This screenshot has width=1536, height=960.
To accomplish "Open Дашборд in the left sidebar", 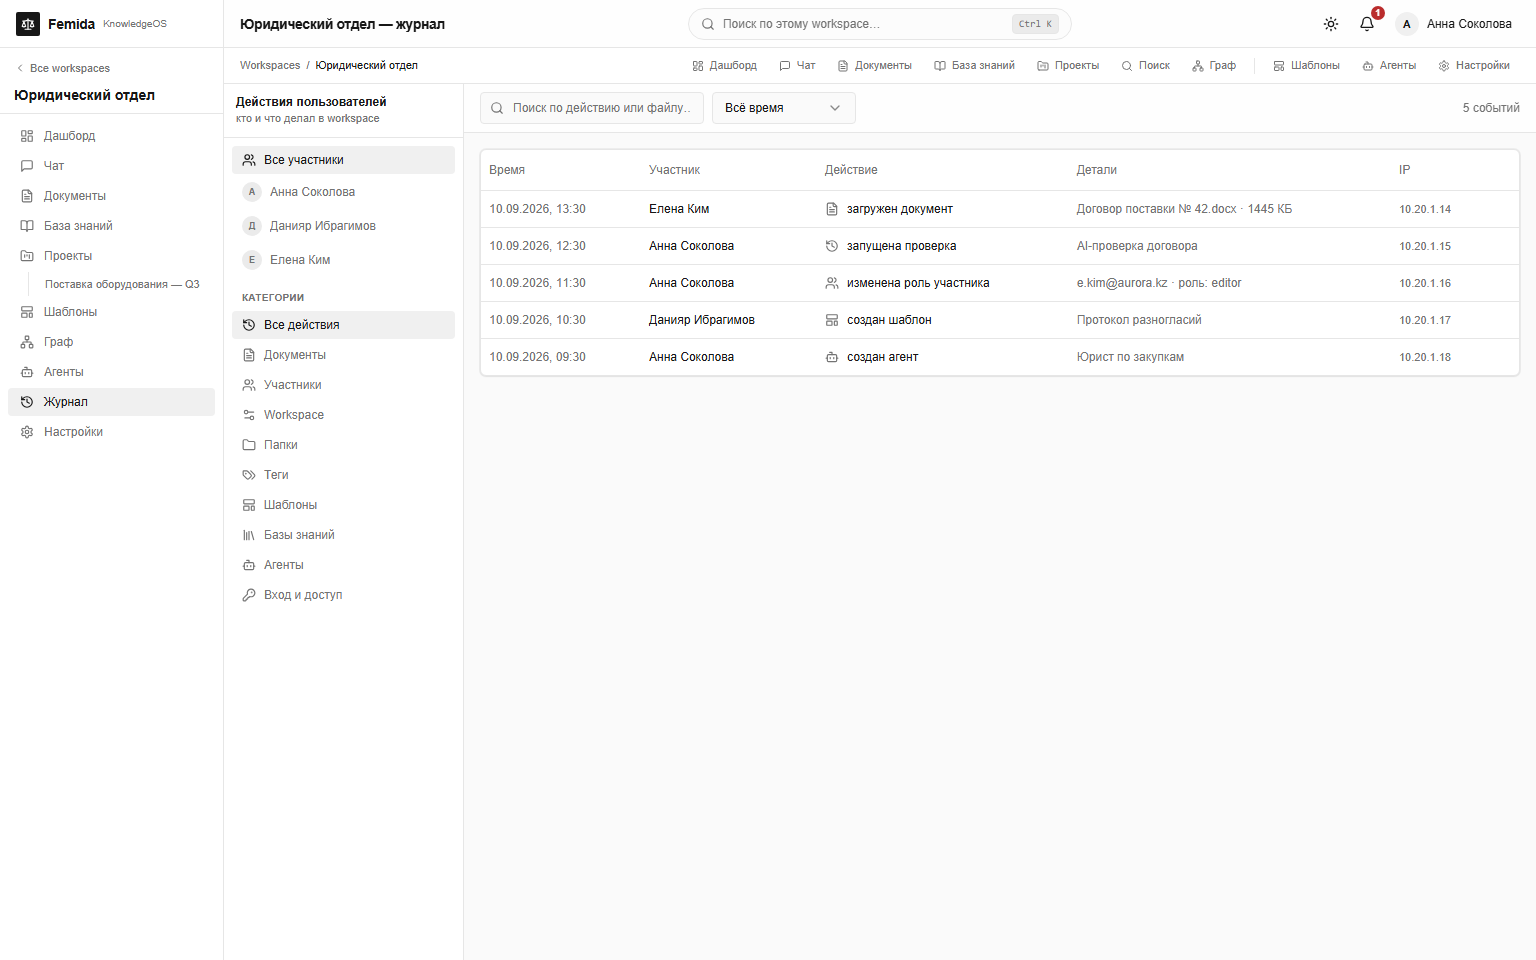I will (111, 136).
